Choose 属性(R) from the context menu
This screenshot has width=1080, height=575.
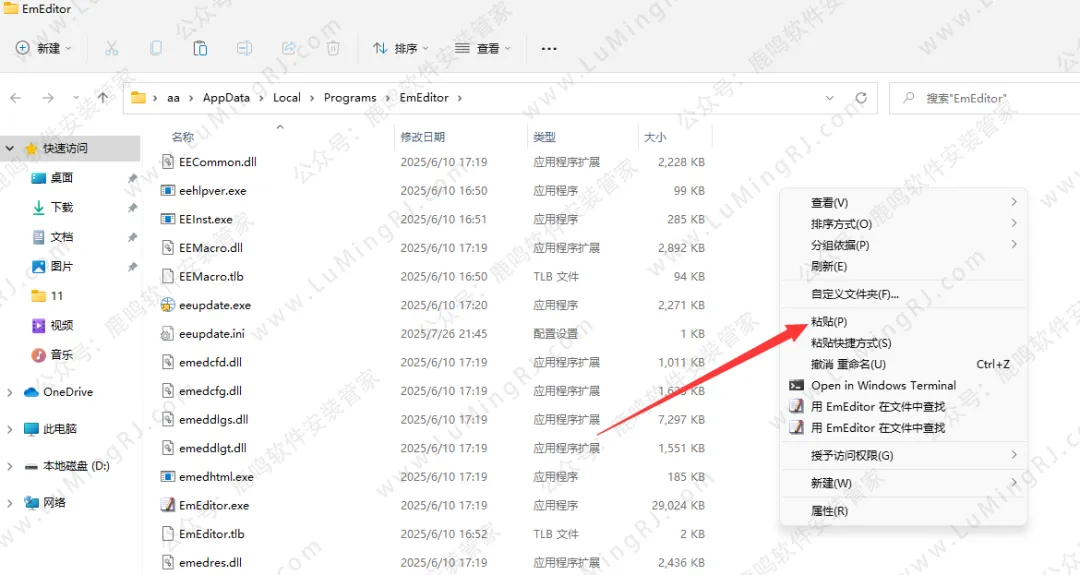829,511
